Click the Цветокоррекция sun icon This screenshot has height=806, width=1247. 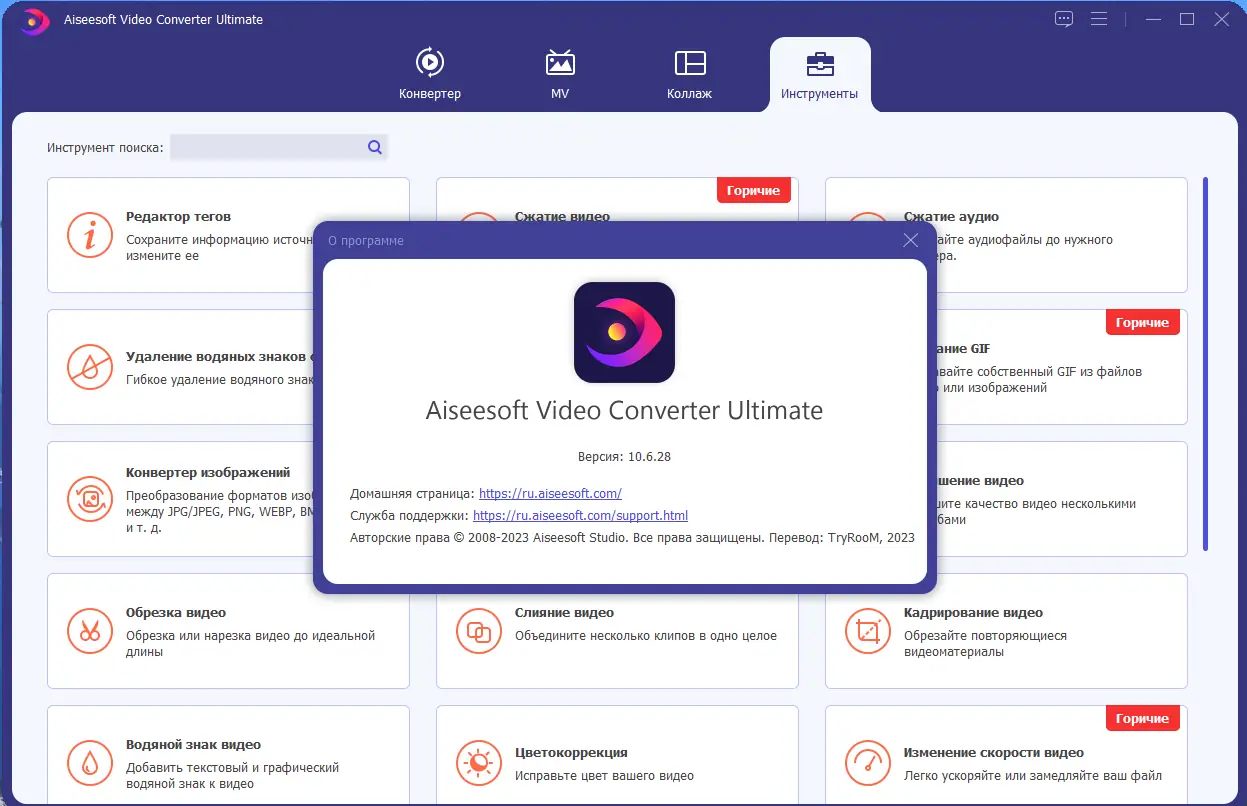coord(480,764)
